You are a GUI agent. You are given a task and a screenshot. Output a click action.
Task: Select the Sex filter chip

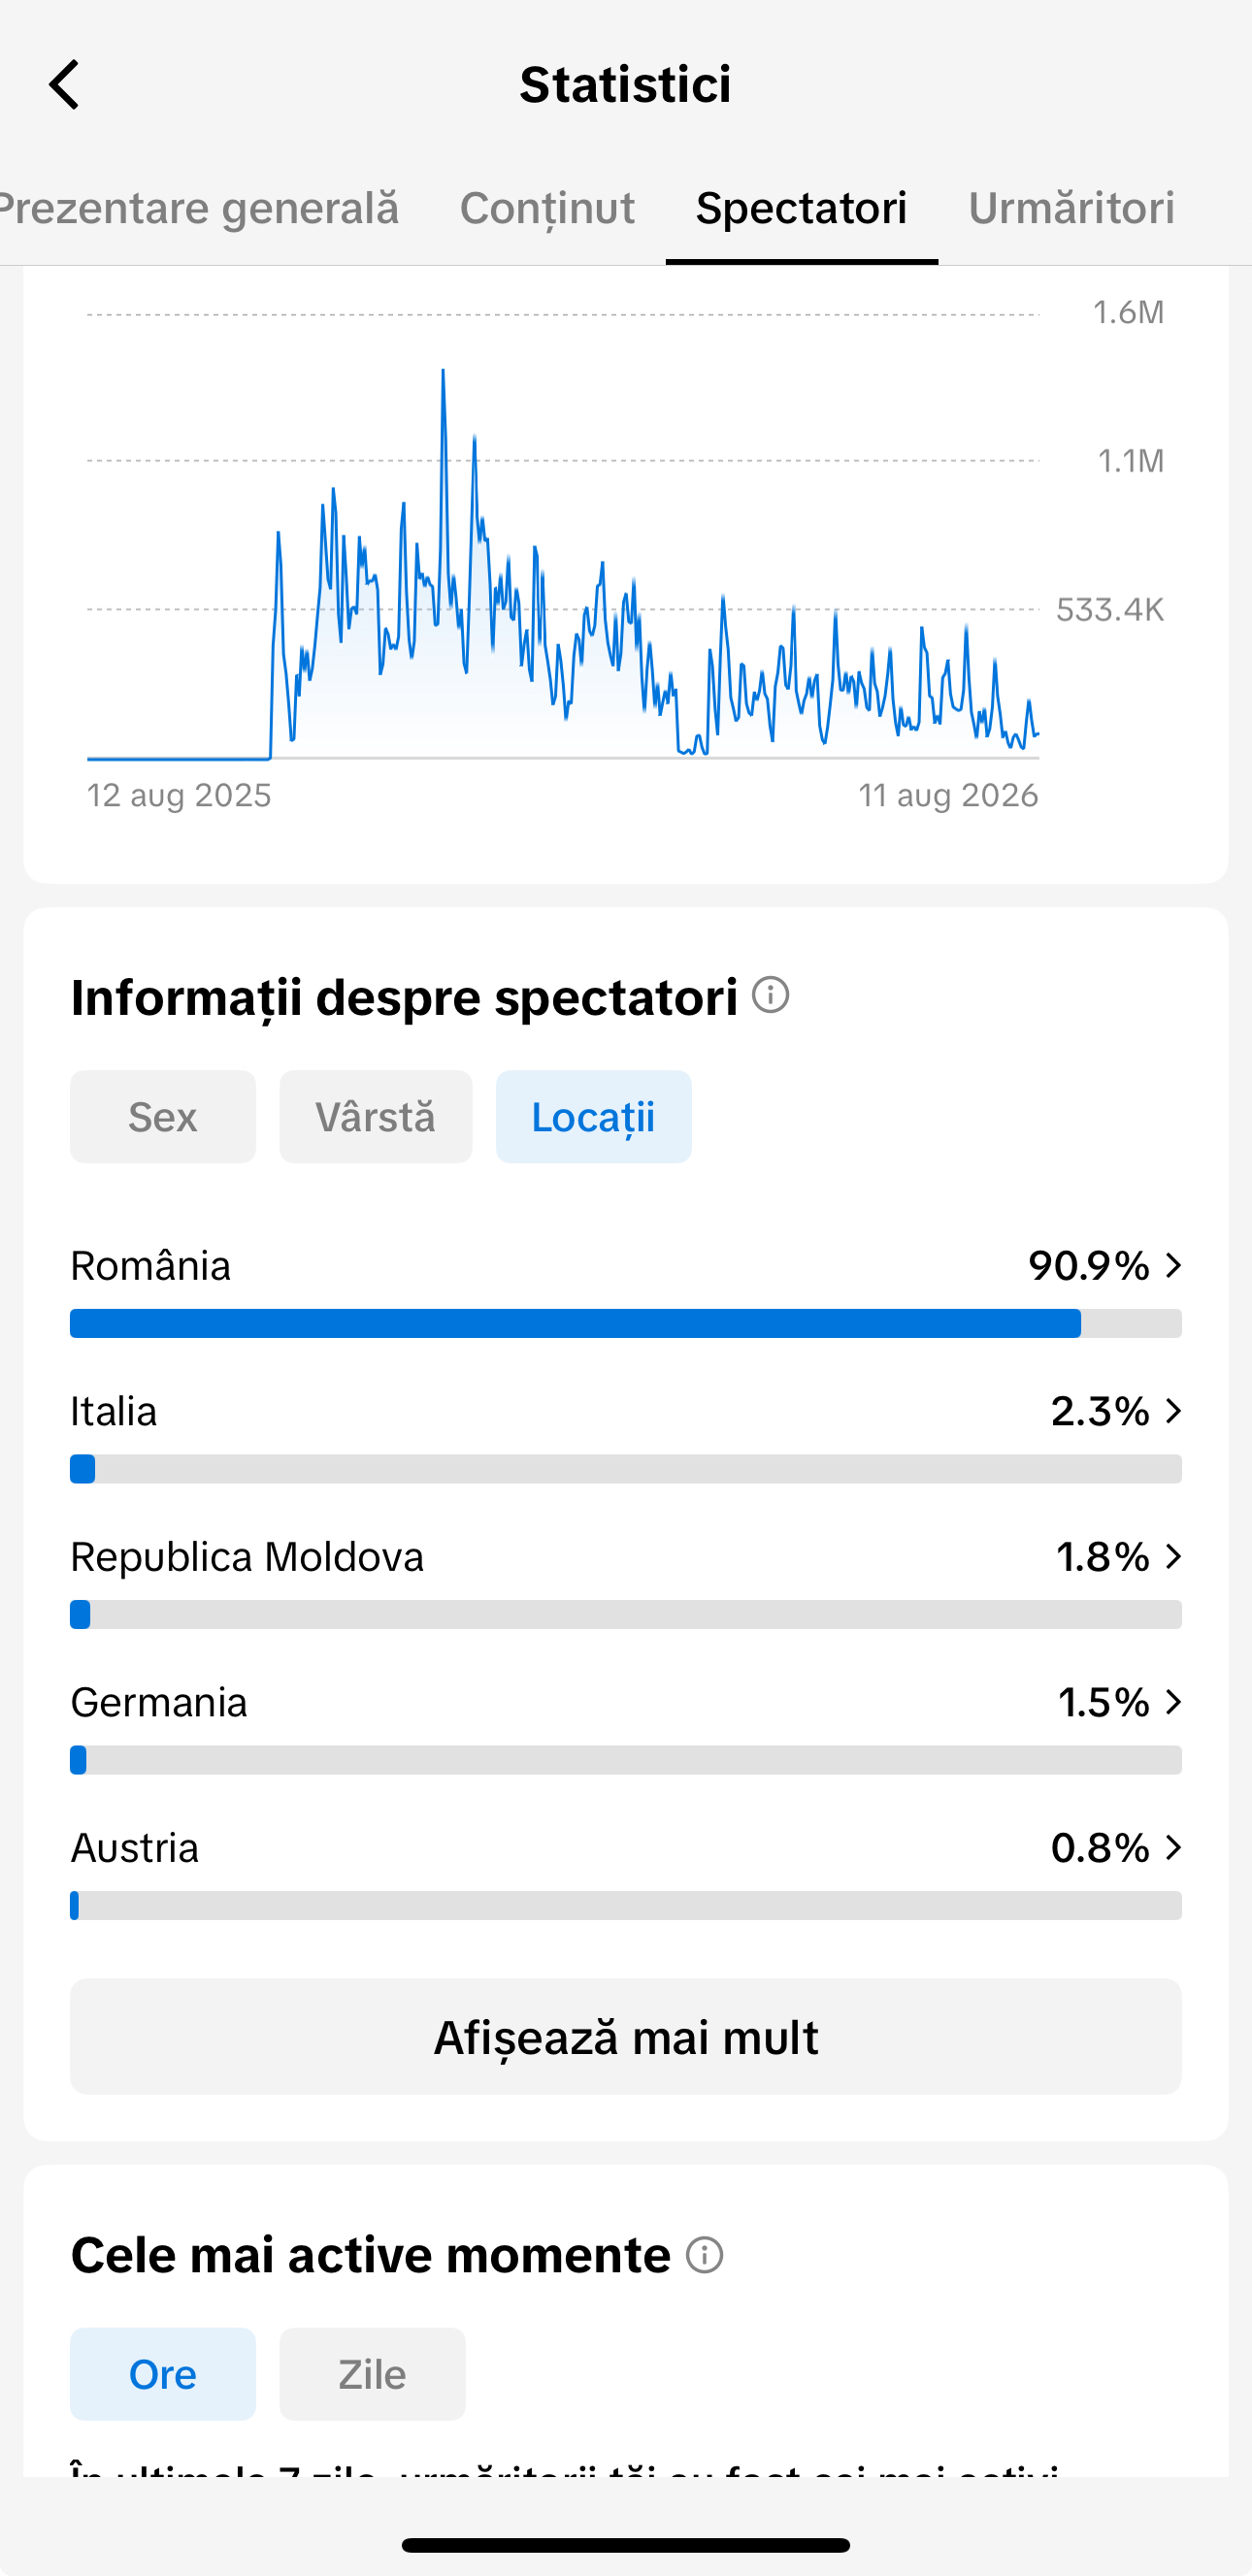[163, 1117]
